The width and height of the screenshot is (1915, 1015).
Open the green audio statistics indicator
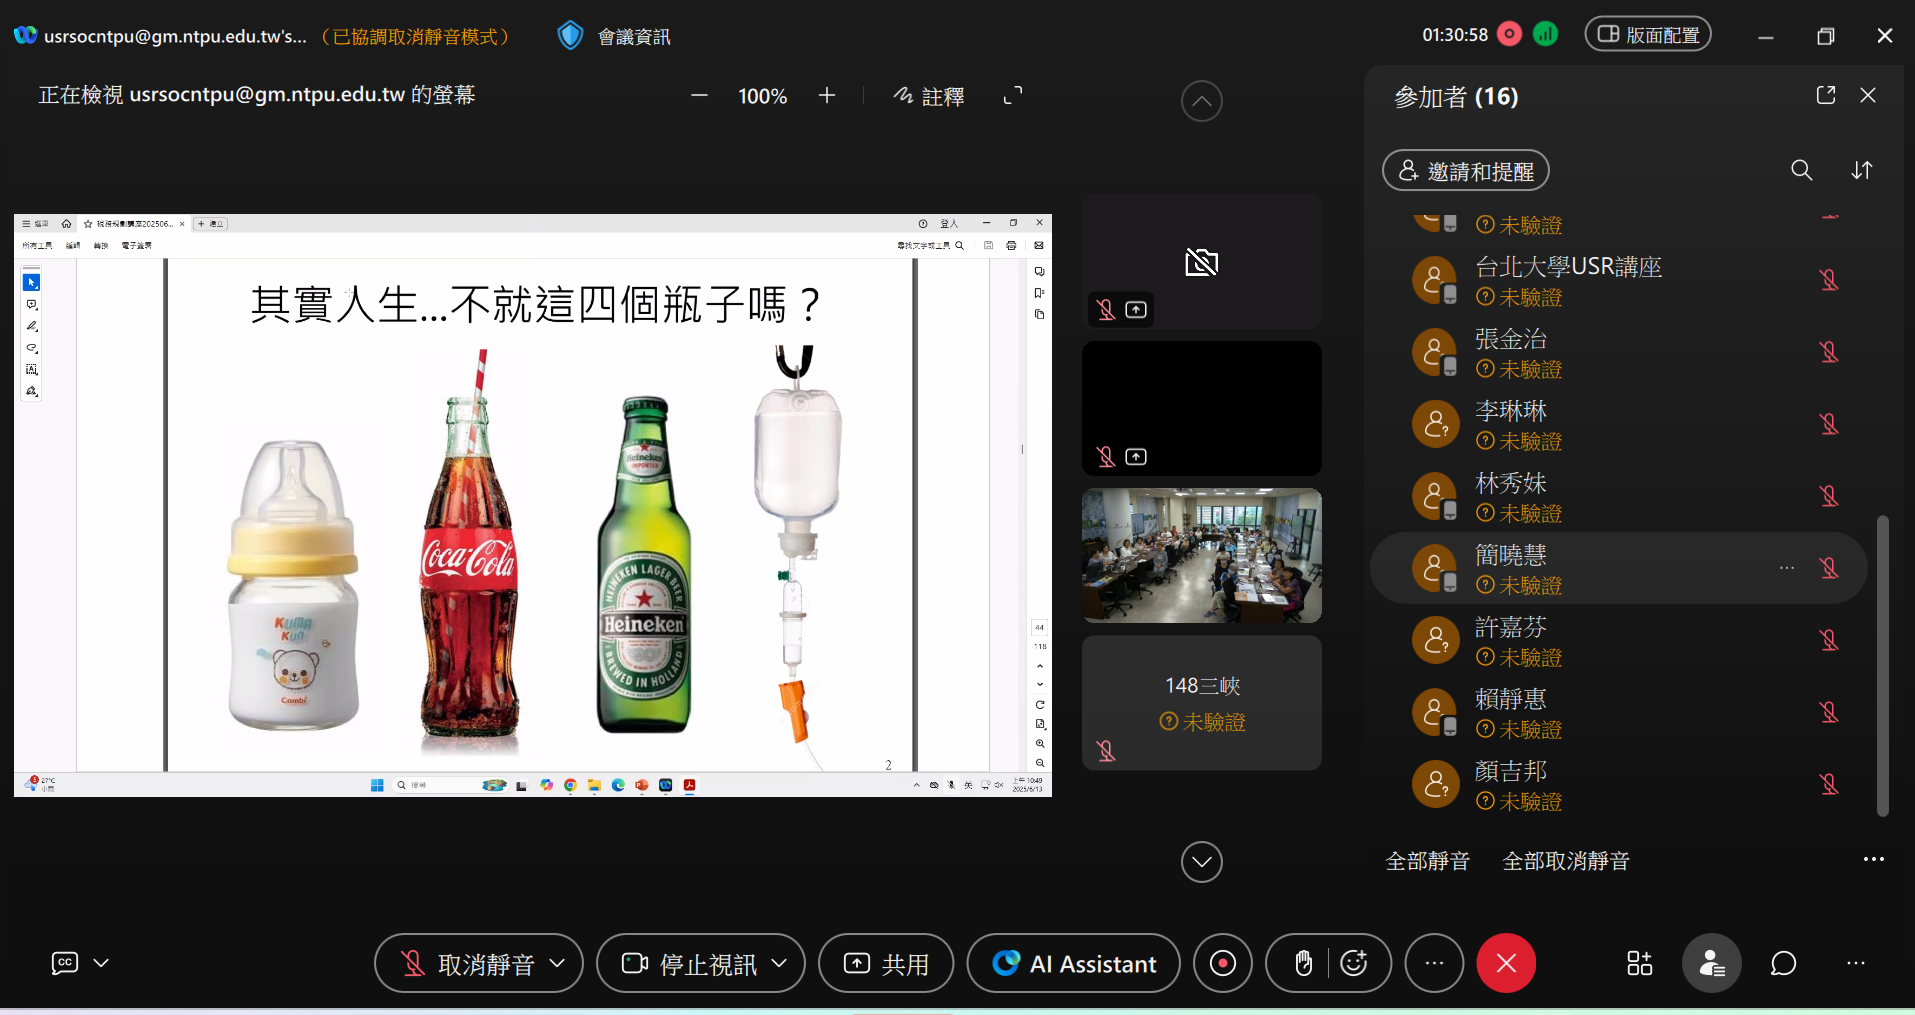point(1546,34)
